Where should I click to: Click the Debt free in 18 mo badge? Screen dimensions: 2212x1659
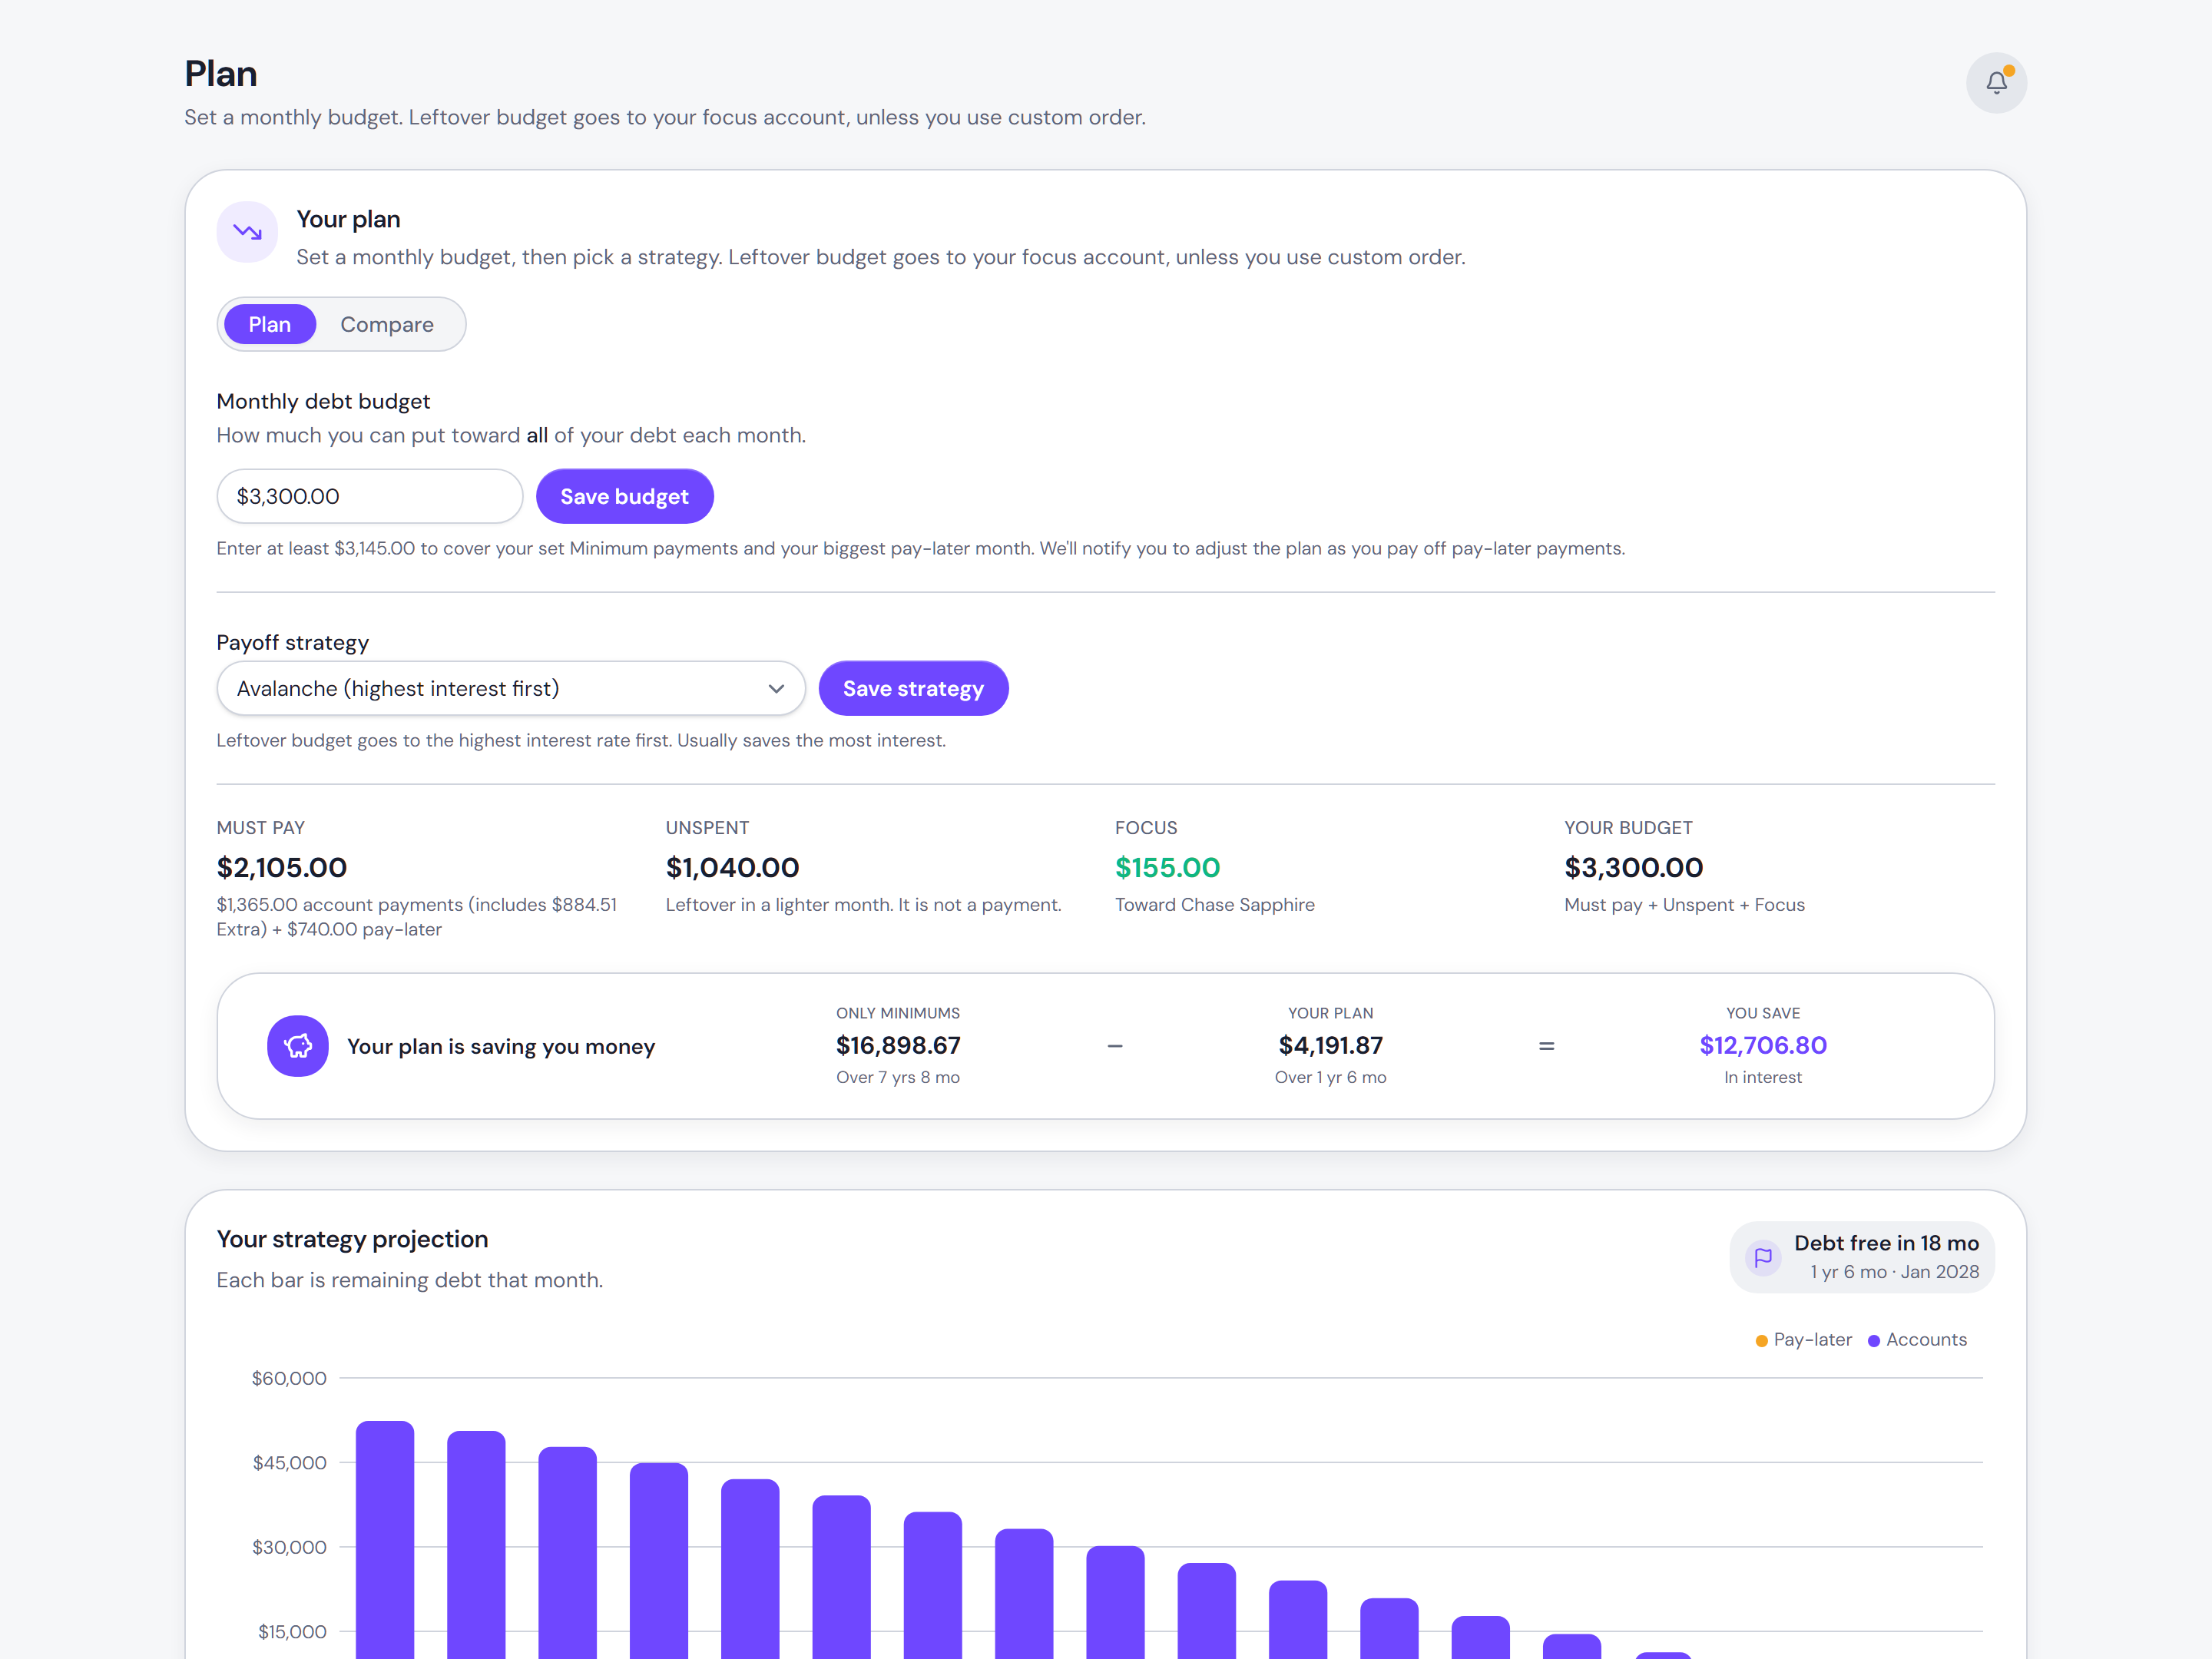(x=1862, y=1257)
